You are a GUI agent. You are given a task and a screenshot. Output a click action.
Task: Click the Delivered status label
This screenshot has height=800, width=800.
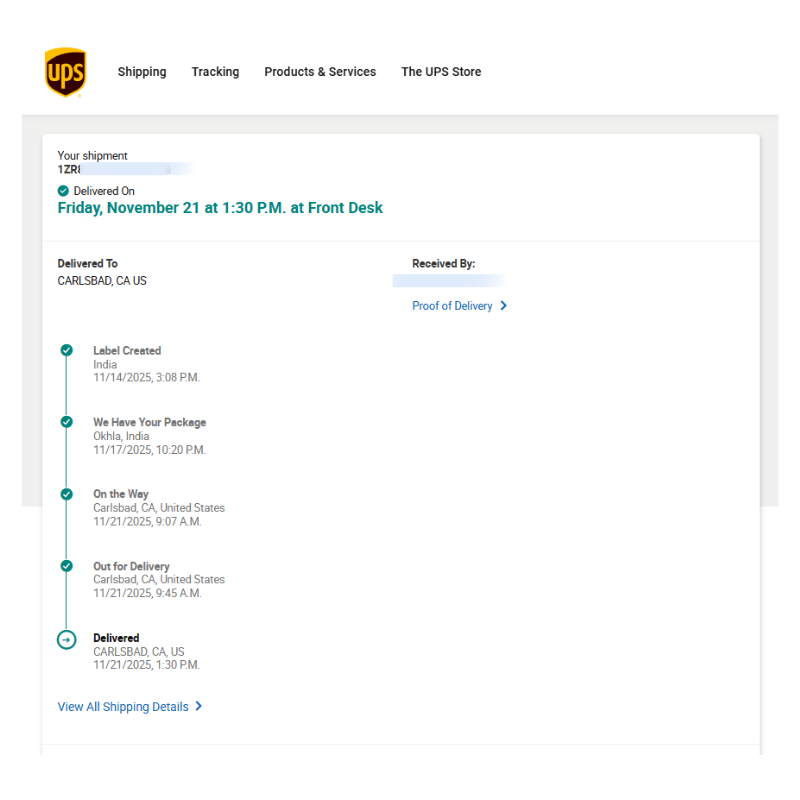click(116, 638)
